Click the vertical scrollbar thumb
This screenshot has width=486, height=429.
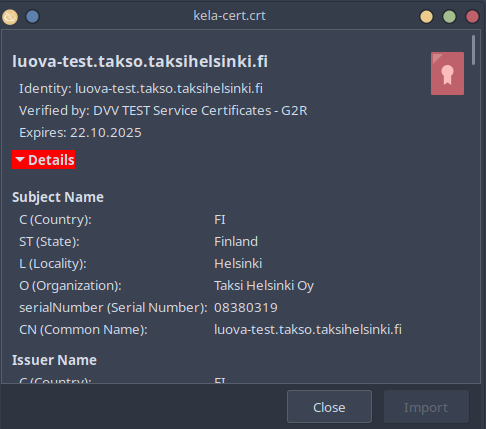473,50
